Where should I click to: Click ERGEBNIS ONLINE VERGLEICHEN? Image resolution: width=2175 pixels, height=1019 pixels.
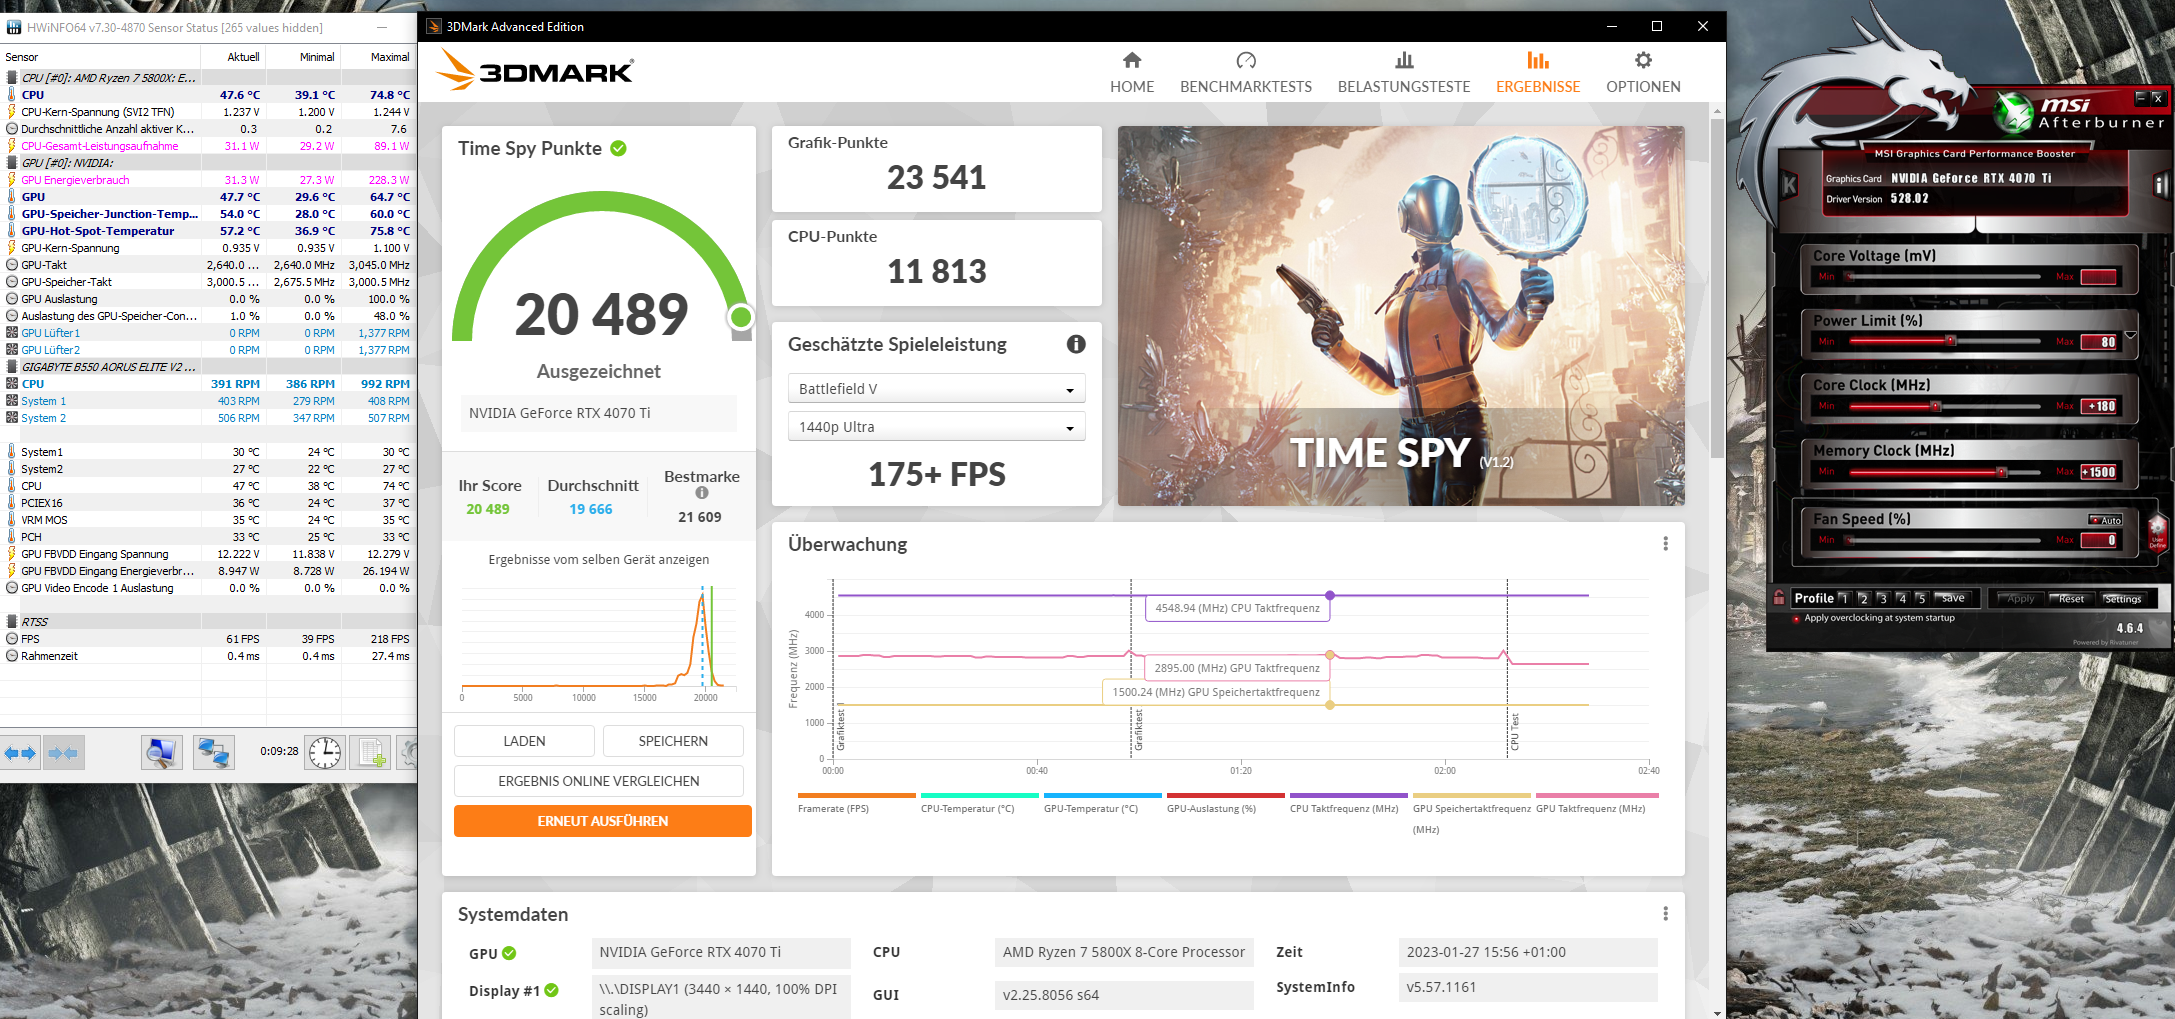(599, 781)
